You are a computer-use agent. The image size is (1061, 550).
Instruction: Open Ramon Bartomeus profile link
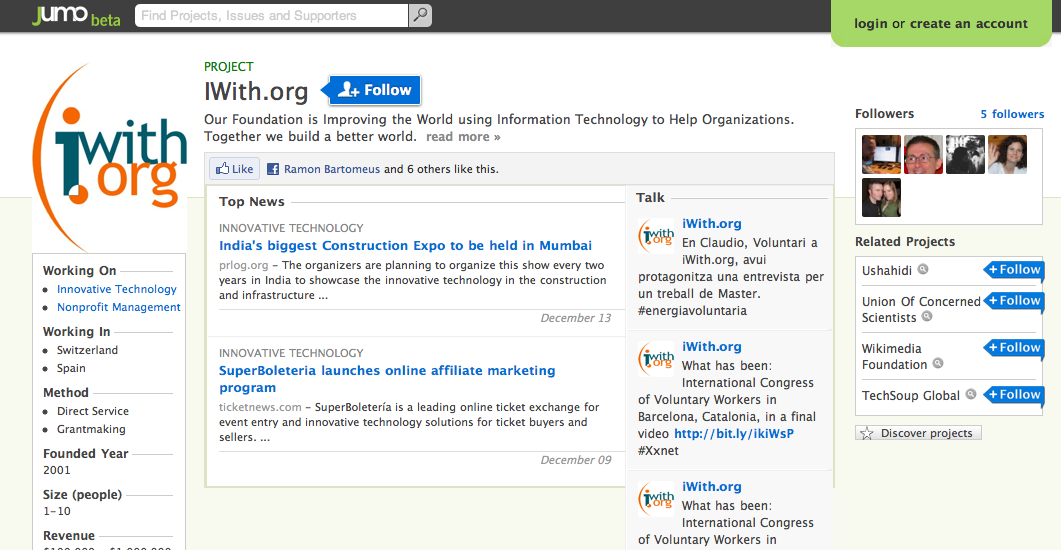(332, 169)
